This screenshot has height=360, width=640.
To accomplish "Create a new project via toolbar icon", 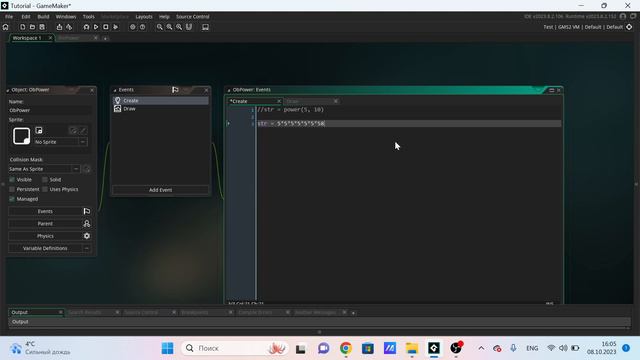I will point(23,27).
